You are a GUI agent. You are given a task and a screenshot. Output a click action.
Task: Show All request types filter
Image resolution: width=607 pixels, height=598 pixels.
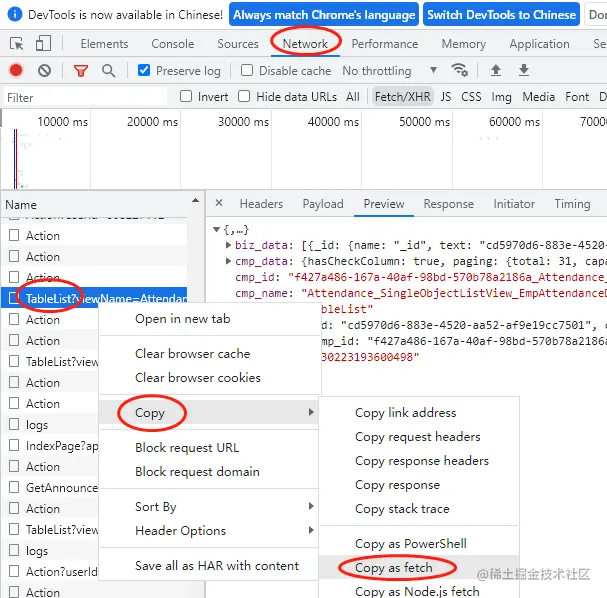point(353,96)
